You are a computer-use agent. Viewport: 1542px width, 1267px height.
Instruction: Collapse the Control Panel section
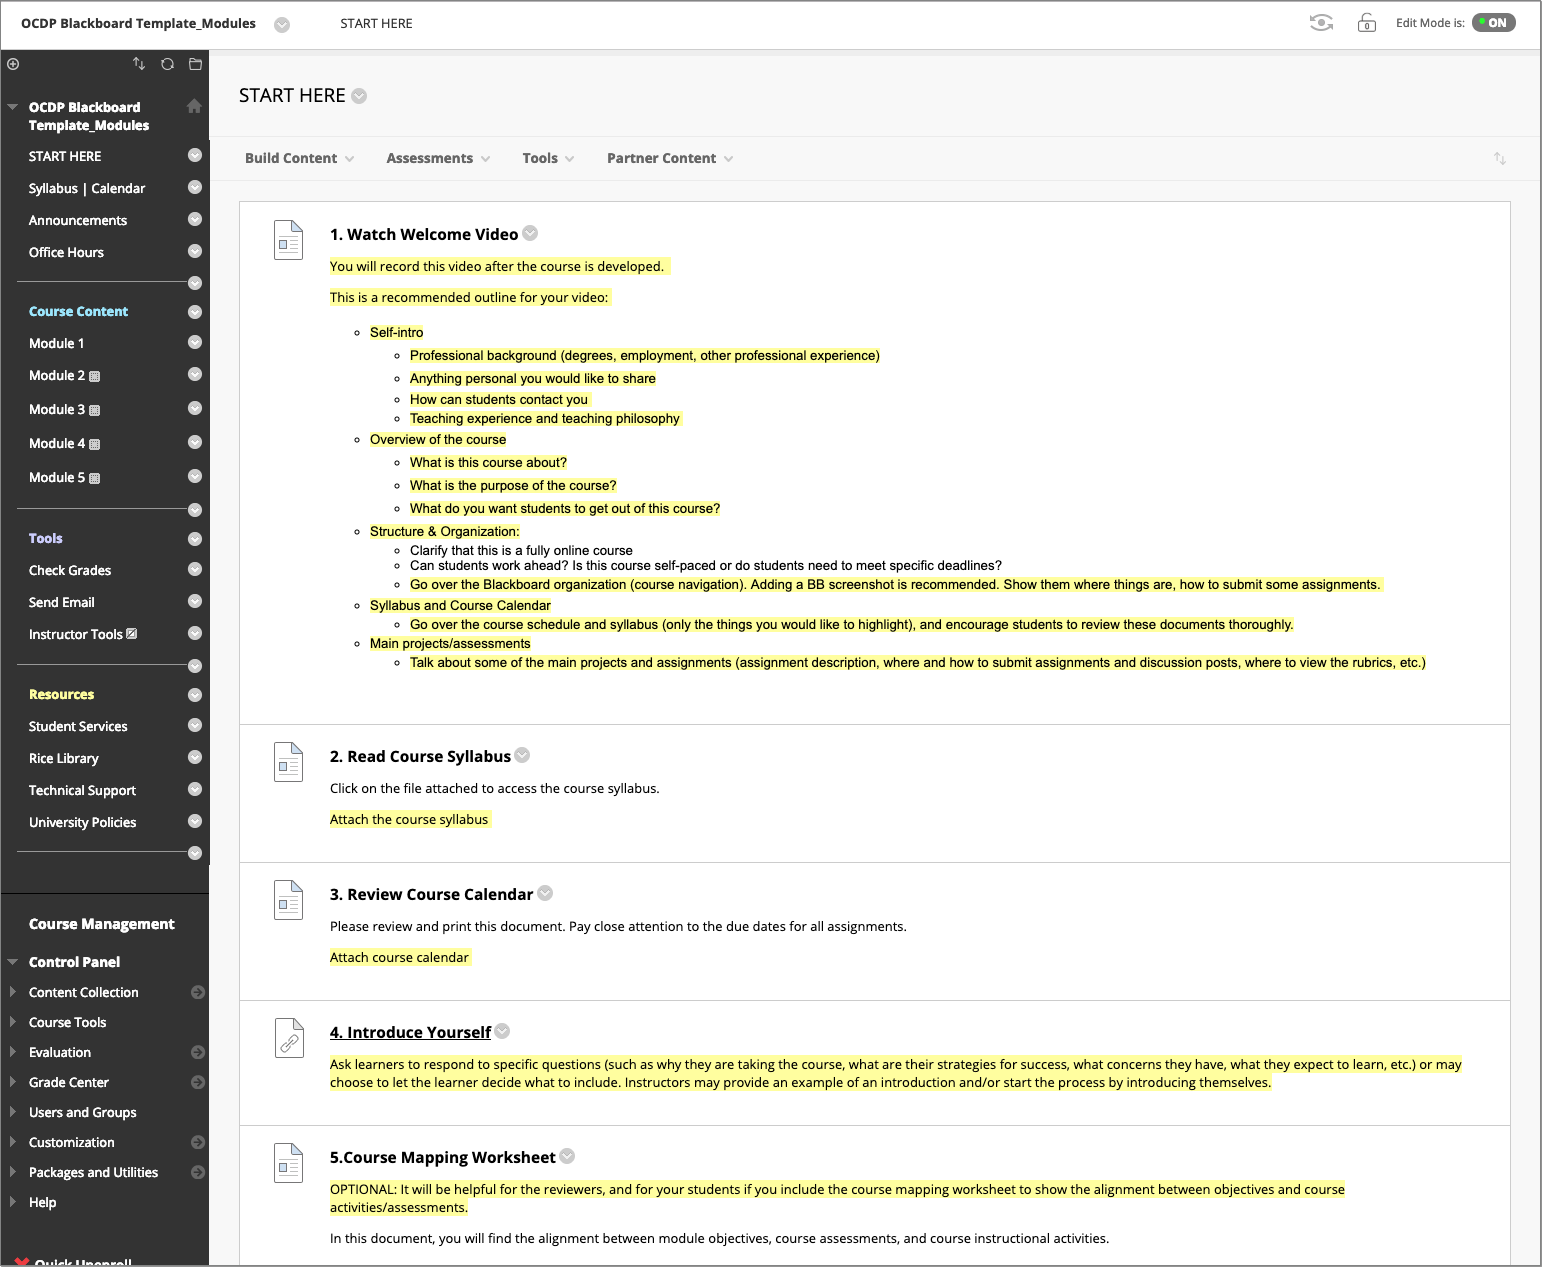click(13, 962)
